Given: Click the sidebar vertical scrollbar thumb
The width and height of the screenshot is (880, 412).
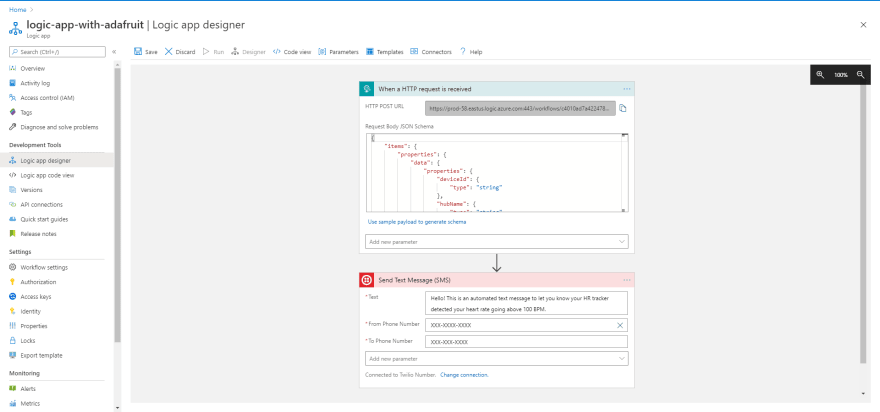Looking at the screenshot, I should click(117, 205).
